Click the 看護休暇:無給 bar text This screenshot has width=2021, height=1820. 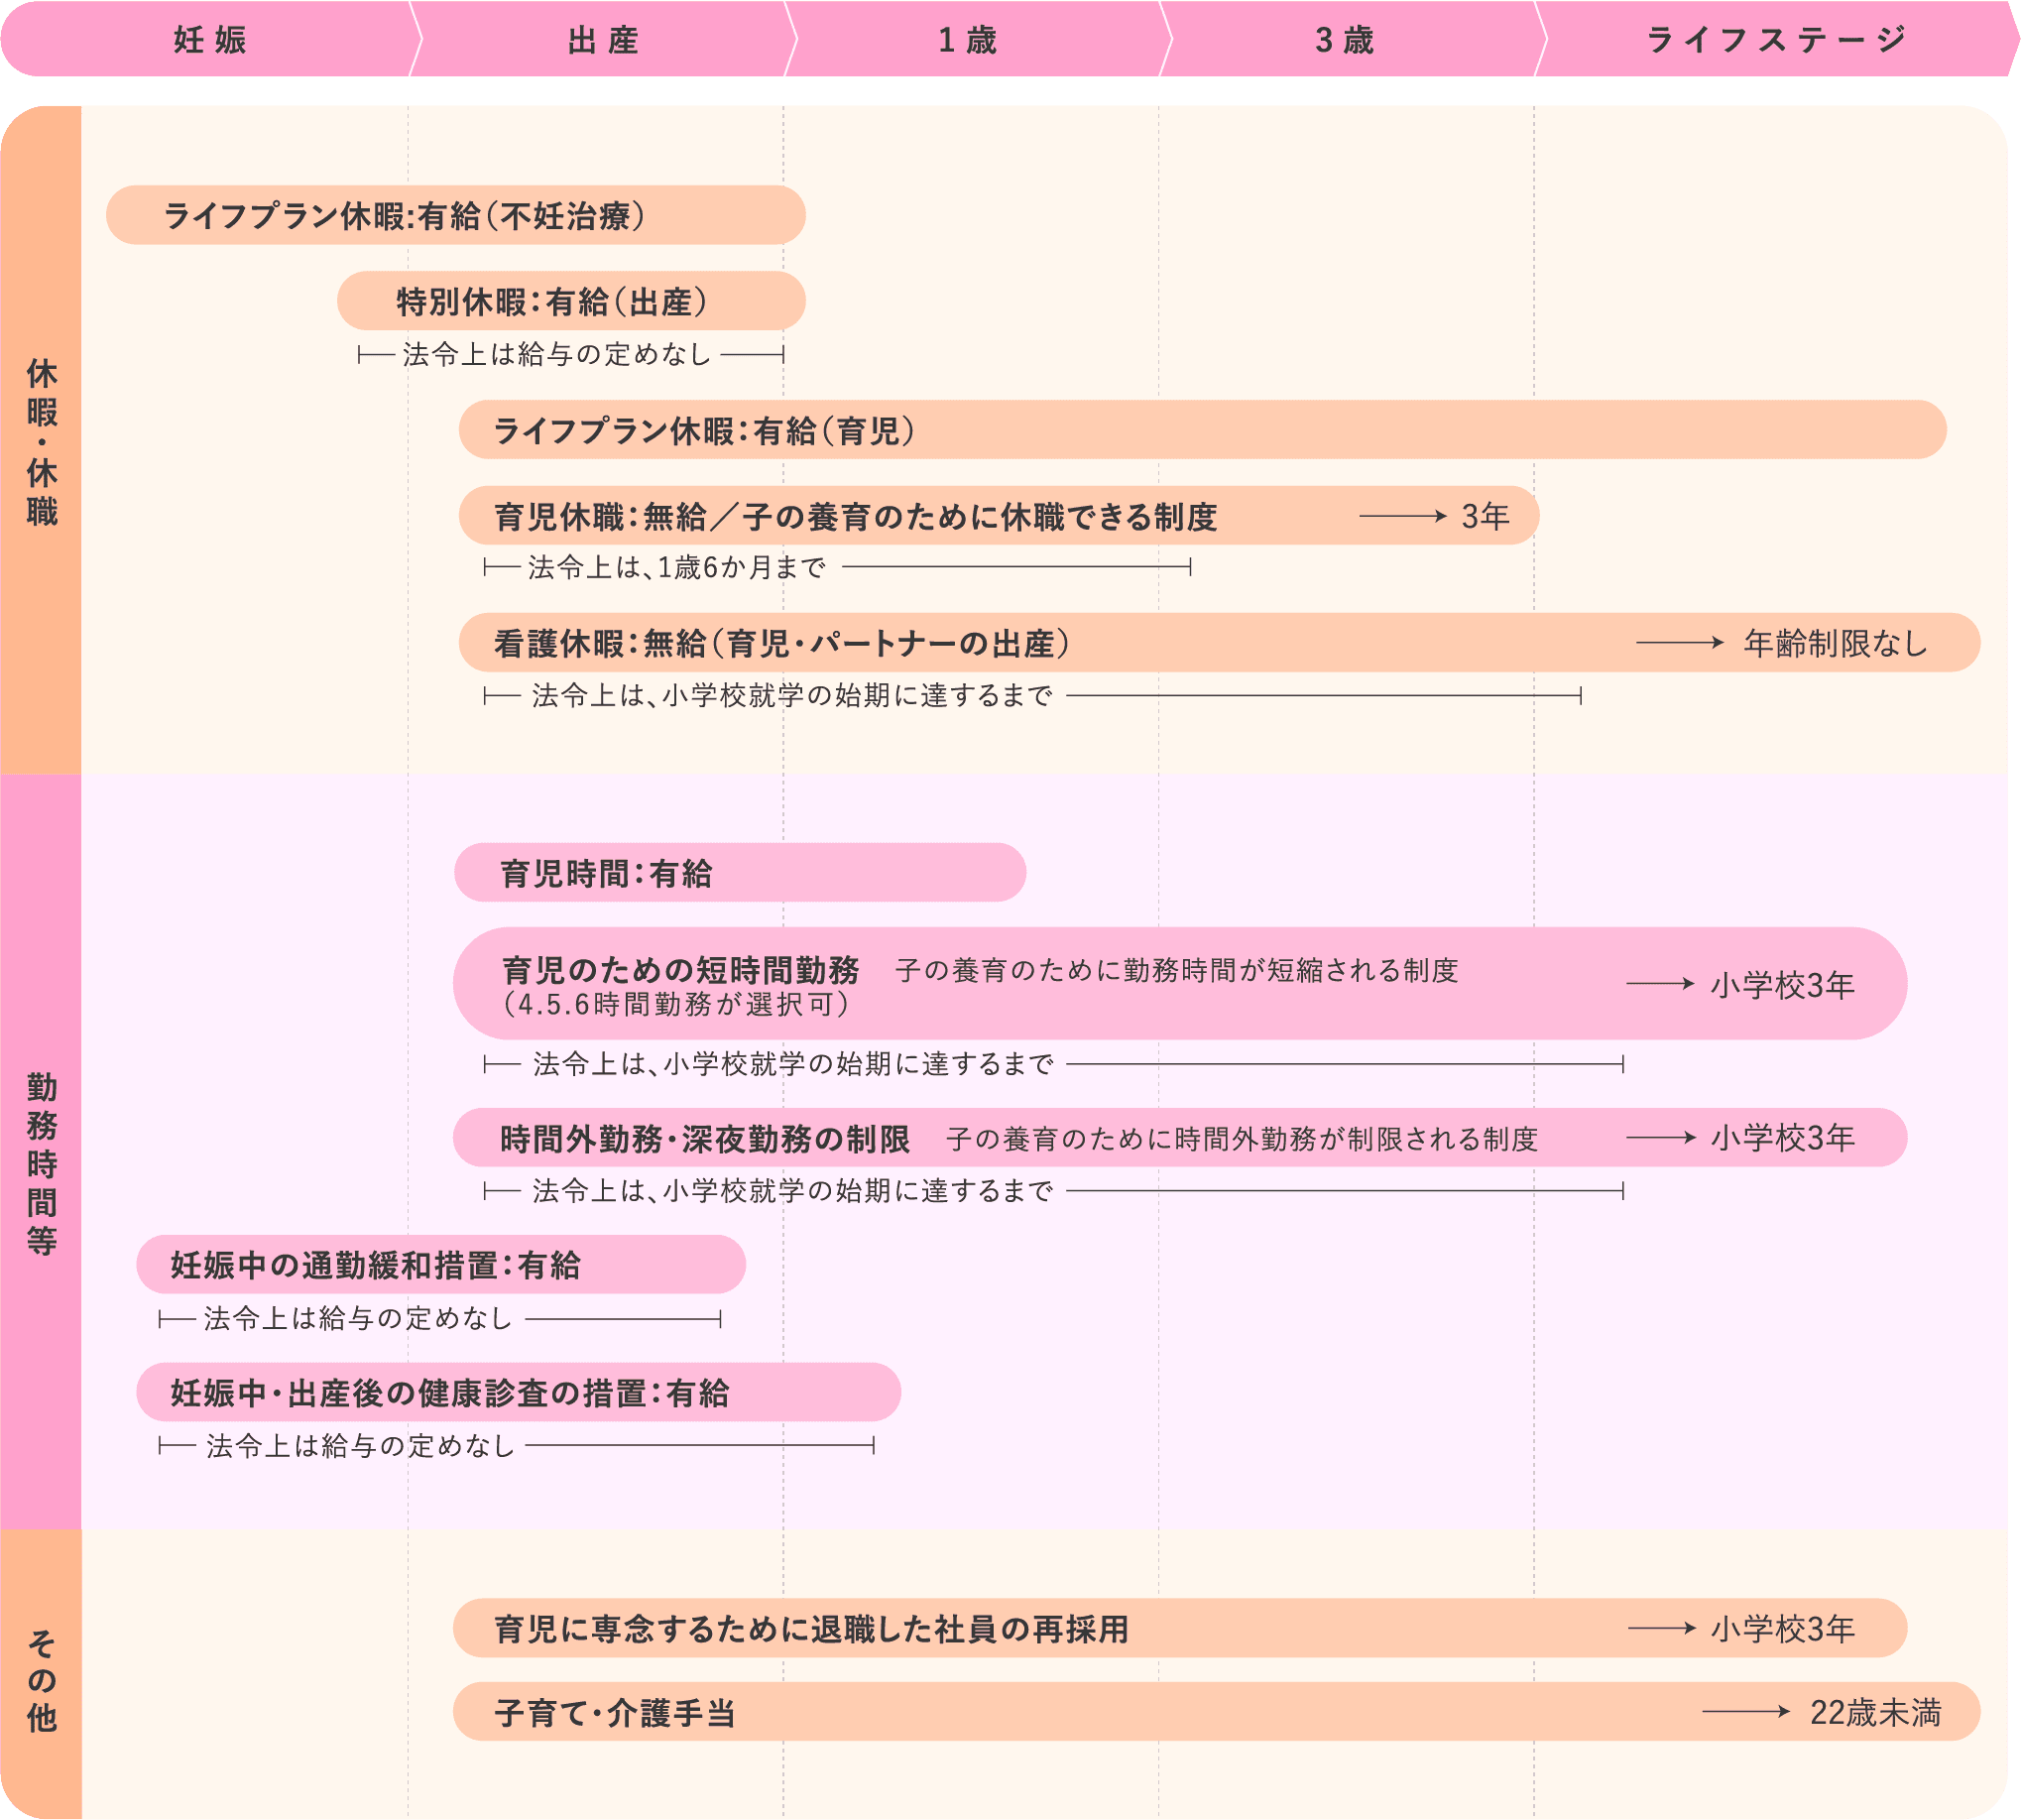[782, 643]
